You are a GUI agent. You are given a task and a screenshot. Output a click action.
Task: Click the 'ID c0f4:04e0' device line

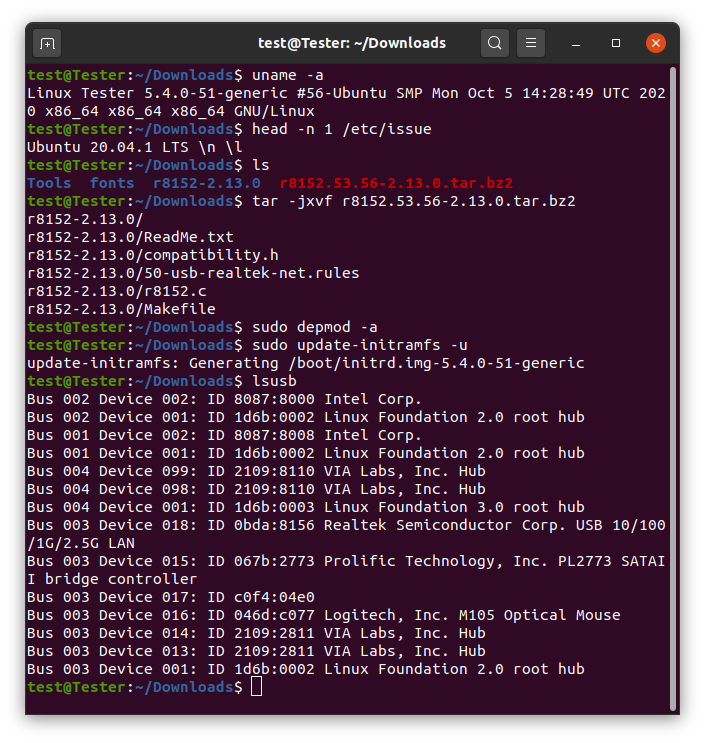pos(171,597)
